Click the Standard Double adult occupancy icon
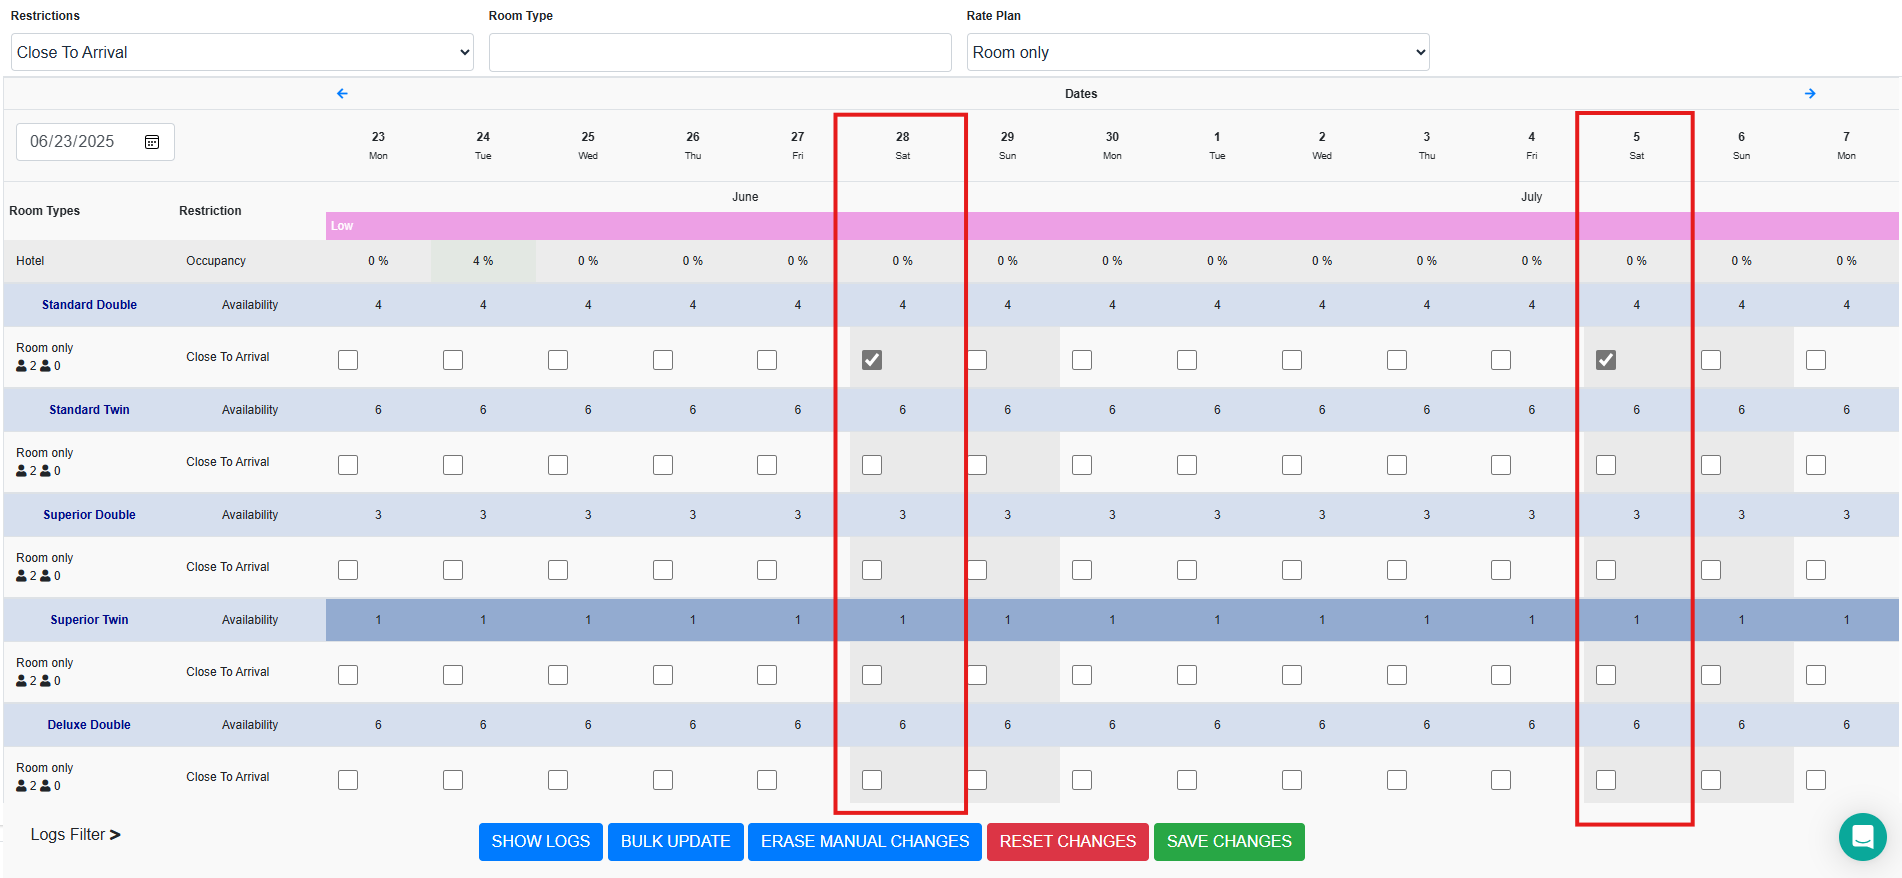Screen dimensions: 1902x878 click(x=22, y=366)
